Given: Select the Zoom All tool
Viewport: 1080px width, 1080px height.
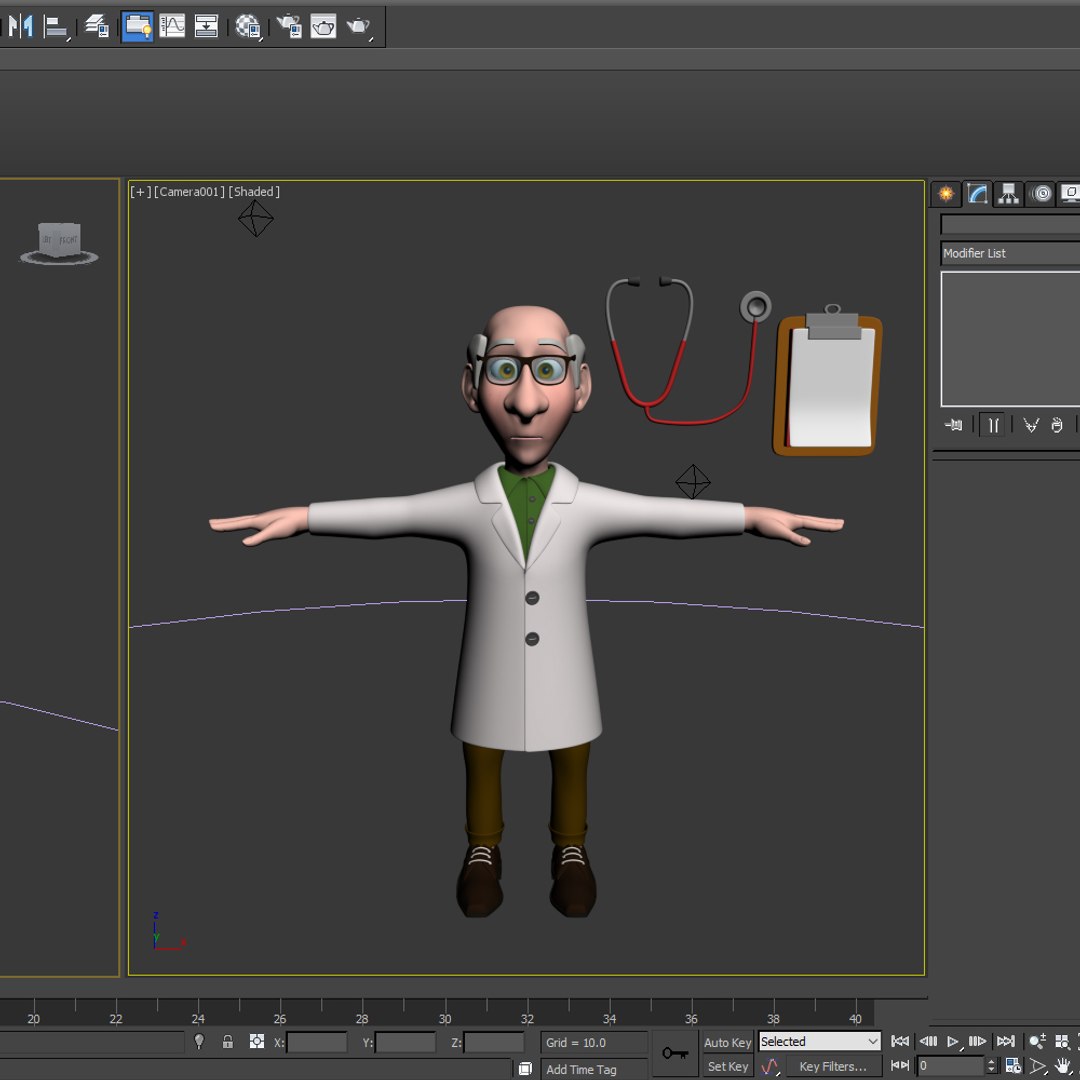Looking at the screenshot, I should point(1062,1041).
